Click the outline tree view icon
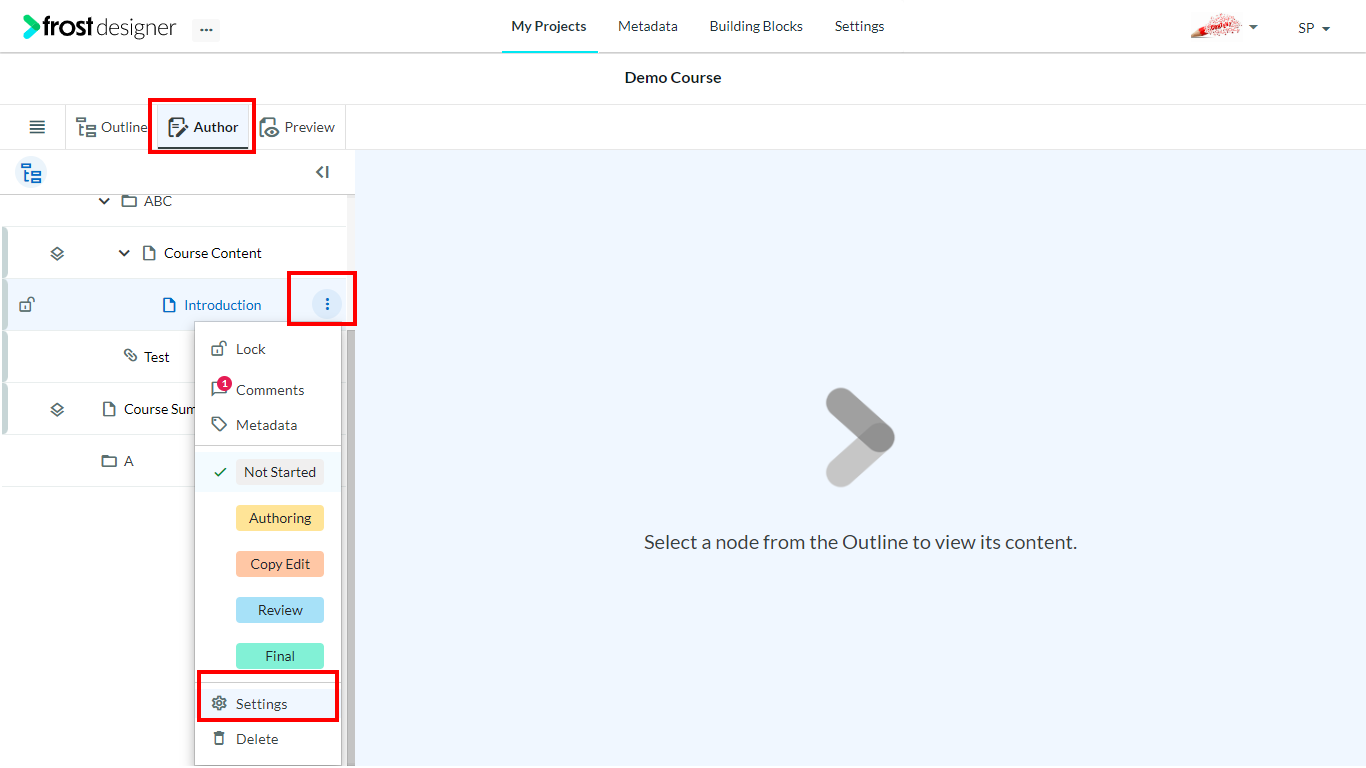Viewport: 1366px width, 768px height. pyautogui.click(x=32, y=173)
